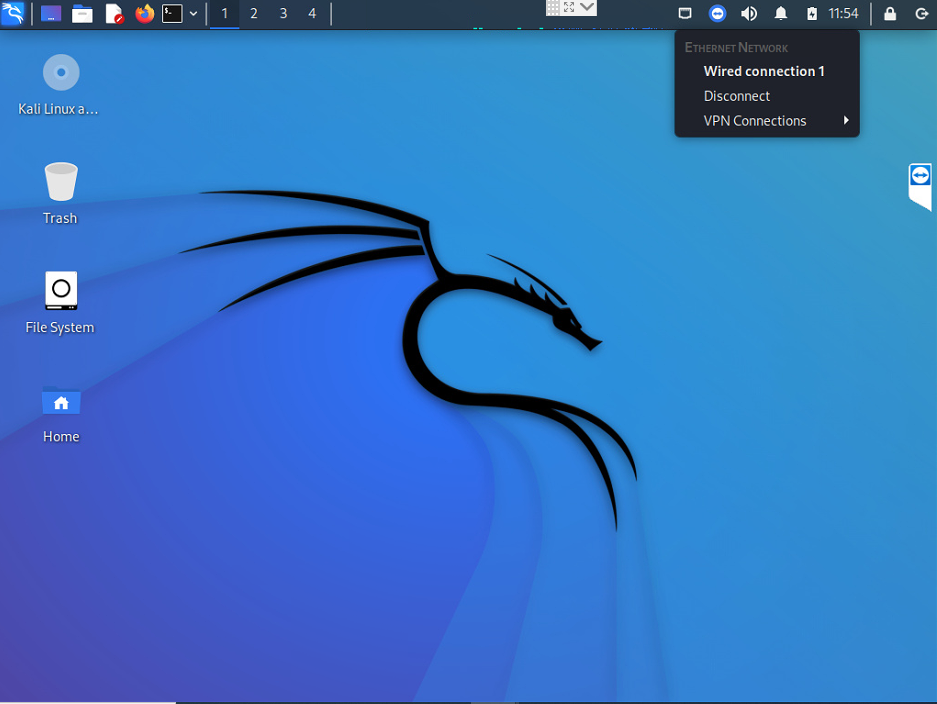Image resolution: width=937 pixels, height=704 pixels.
Task: Open the log out icon
Action: 921,13
